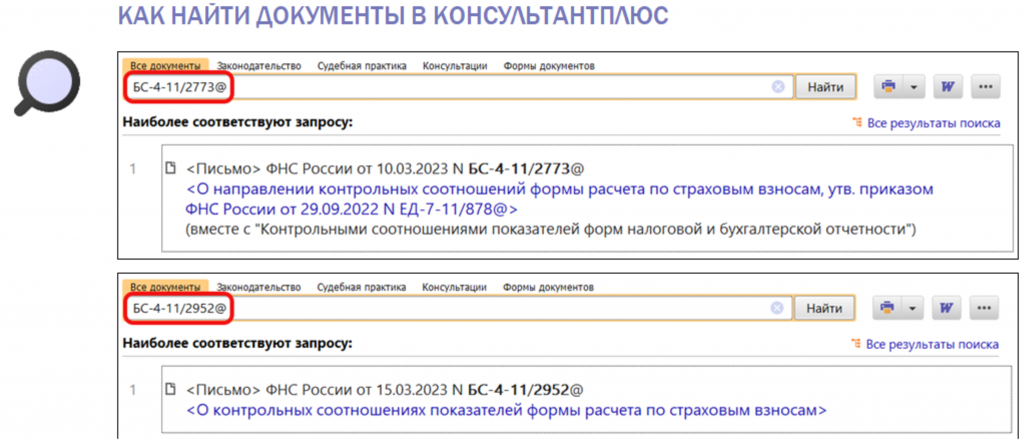Viewport: 1024px width, 441px height.
Task: Click the document icon beside letter N БС-4-11/2773@
Action: (172, 169)
